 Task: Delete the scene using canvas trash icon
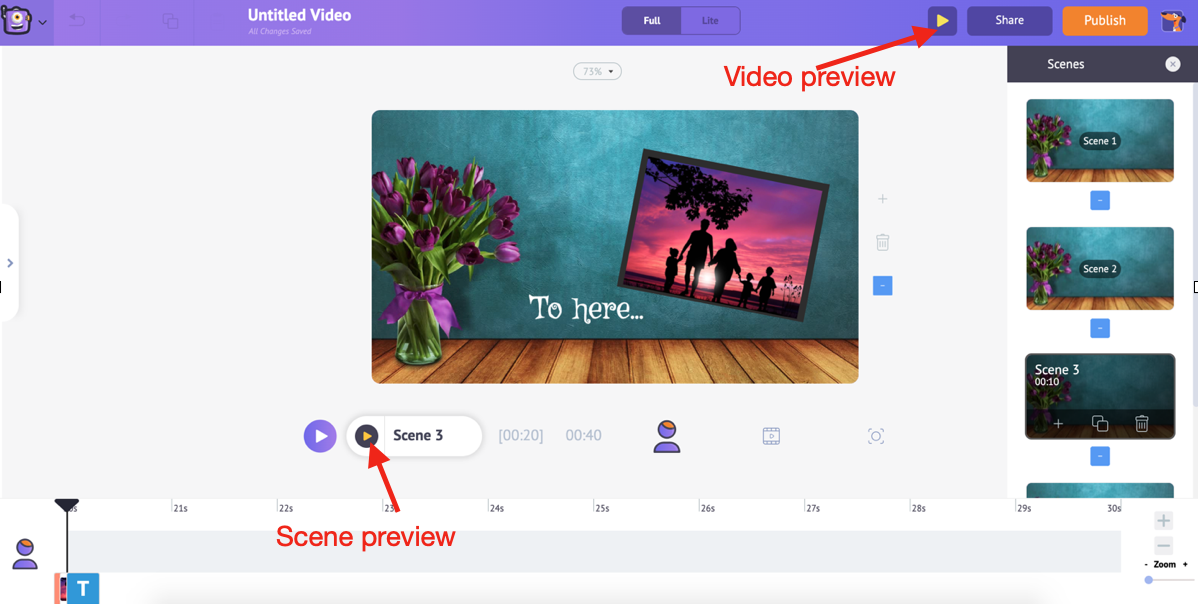point(882,242)
